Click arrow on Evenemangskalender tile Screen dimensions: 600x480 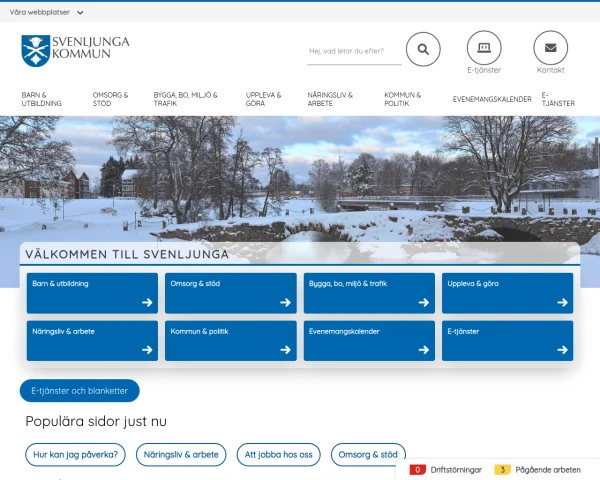tap(424, 350)
